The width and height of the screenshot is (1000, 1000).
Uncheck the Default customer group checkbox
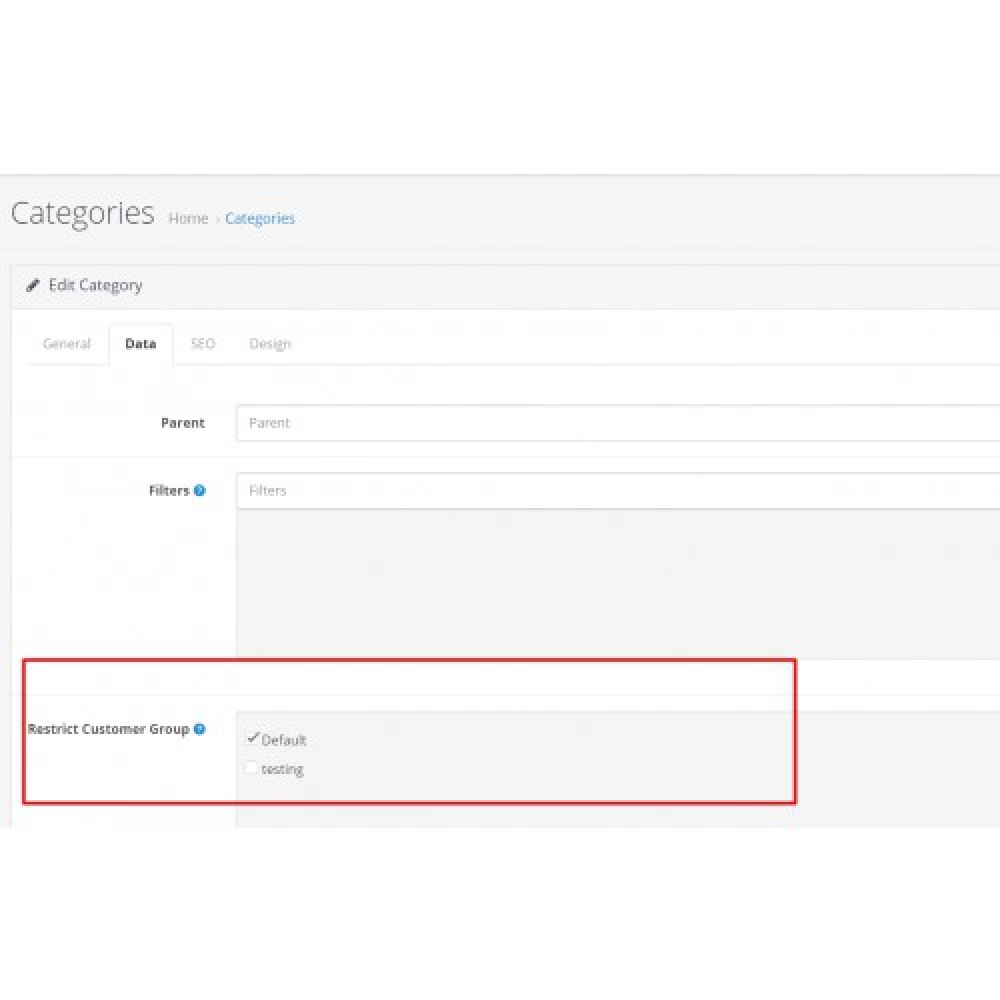point(252,738)
